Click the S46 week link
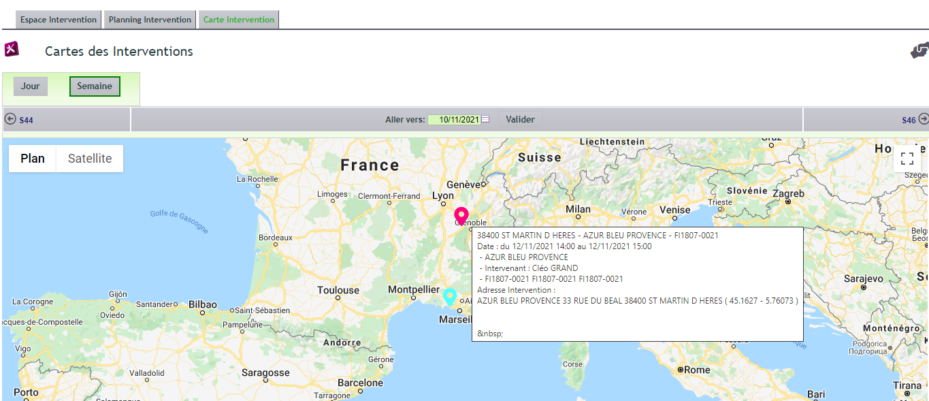Image resolution: width=929 pixels, height=401 pixels. 909,120
